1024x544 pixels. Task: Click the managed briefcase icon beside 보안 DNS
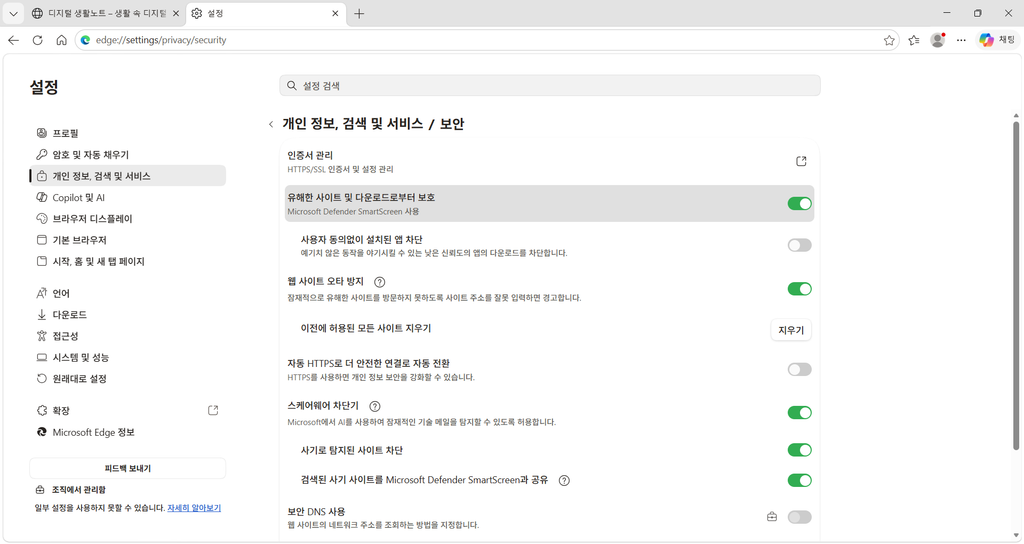[x=772, y=517]
